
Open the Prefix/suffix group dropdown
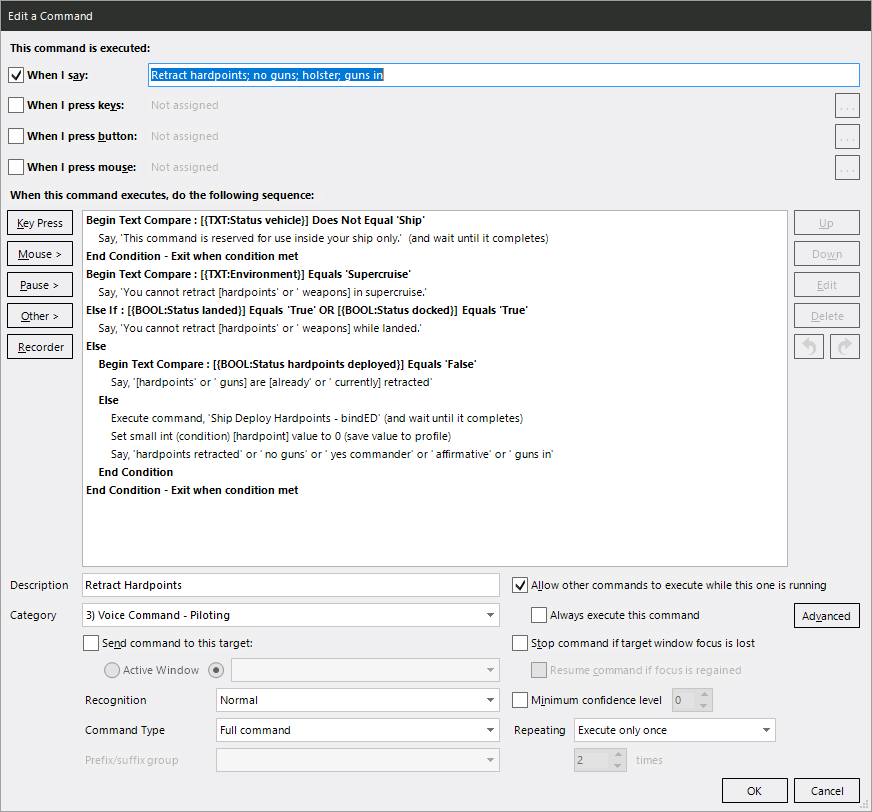pos(358,760)
